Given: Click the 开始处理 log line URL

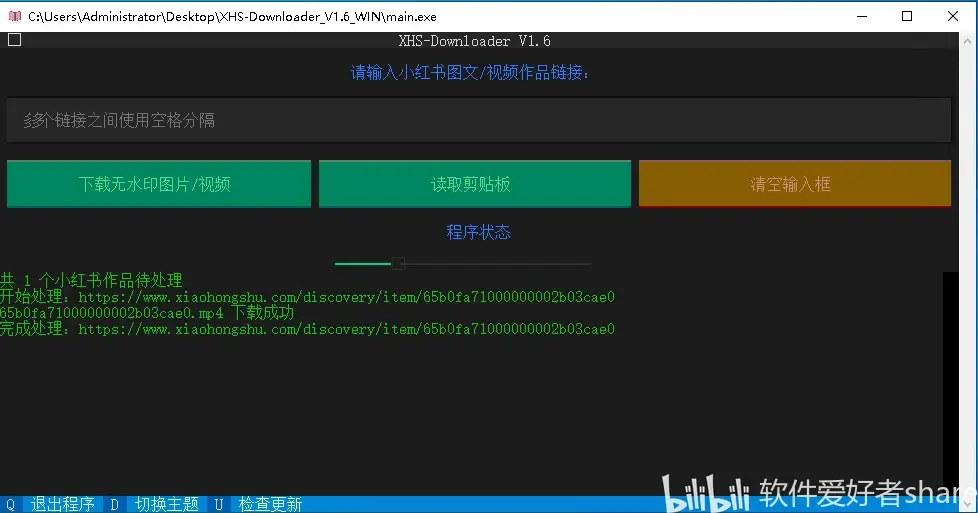Looking at the screenshot, I should pos(346,296).
